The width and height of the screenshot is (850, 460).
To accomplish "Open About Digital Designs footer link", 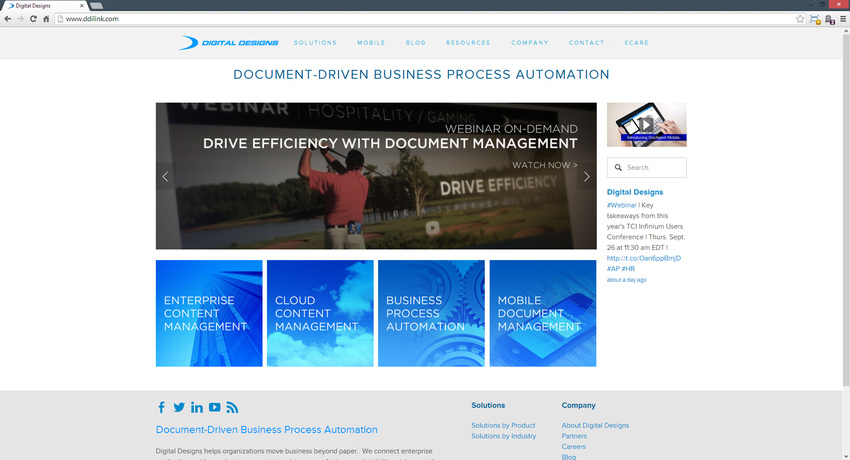I will (x=595, y=425).
